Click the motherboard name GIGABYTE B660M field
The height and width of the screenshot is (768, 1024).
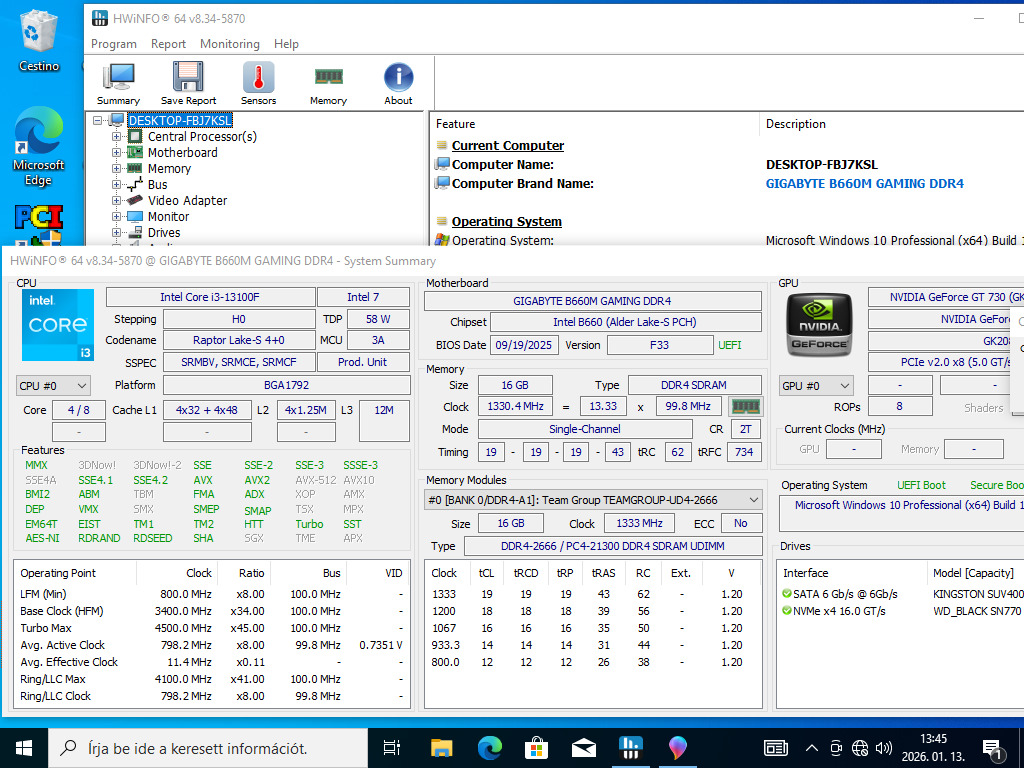click(x=592, y=301)
